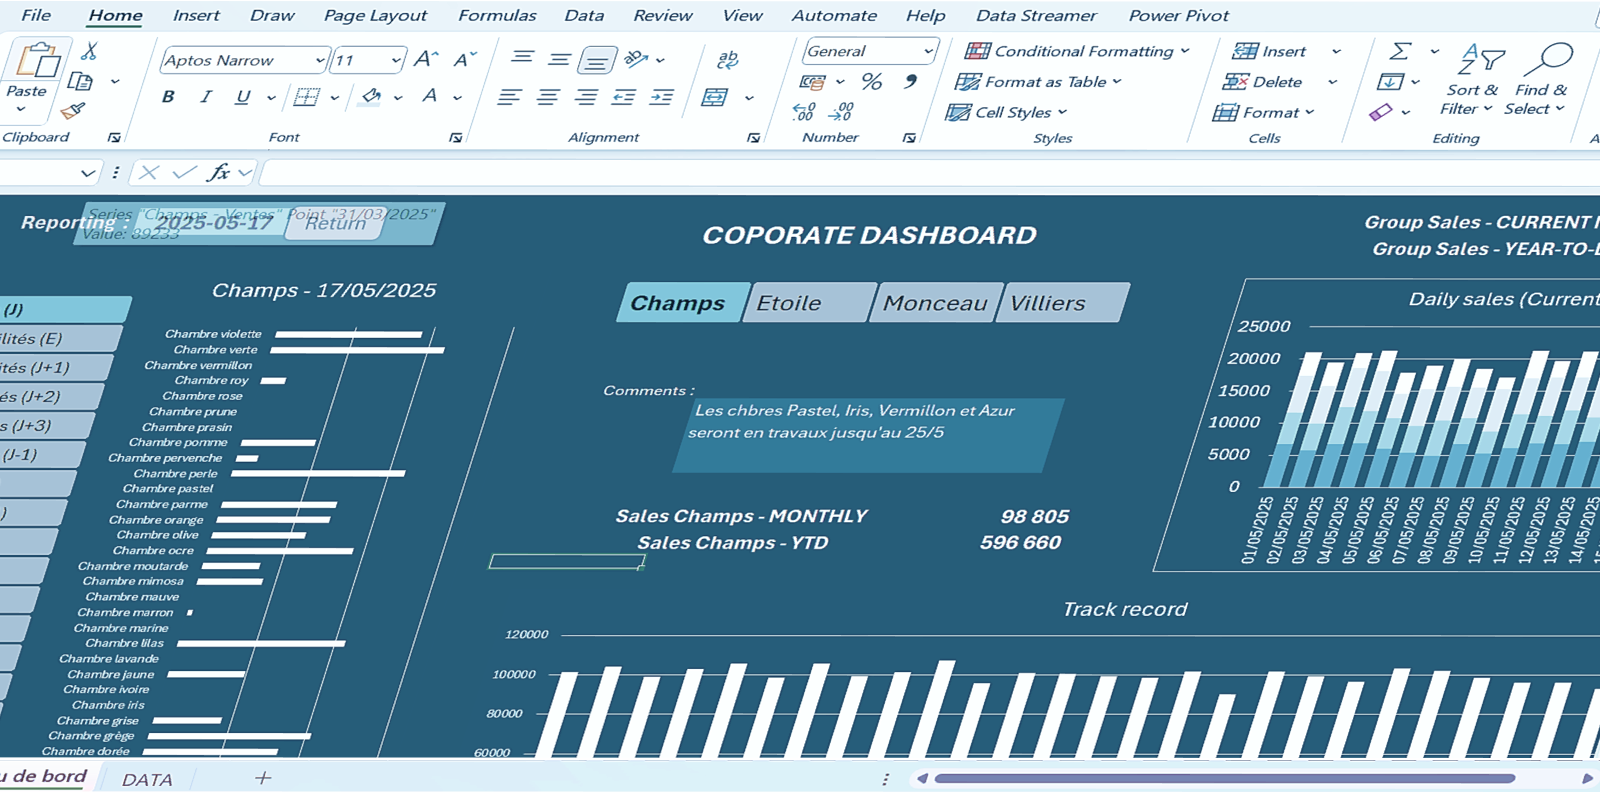Toggle Italic formatting
The width and height of the screenshot is (1600, 794).
tap(206, 97)
